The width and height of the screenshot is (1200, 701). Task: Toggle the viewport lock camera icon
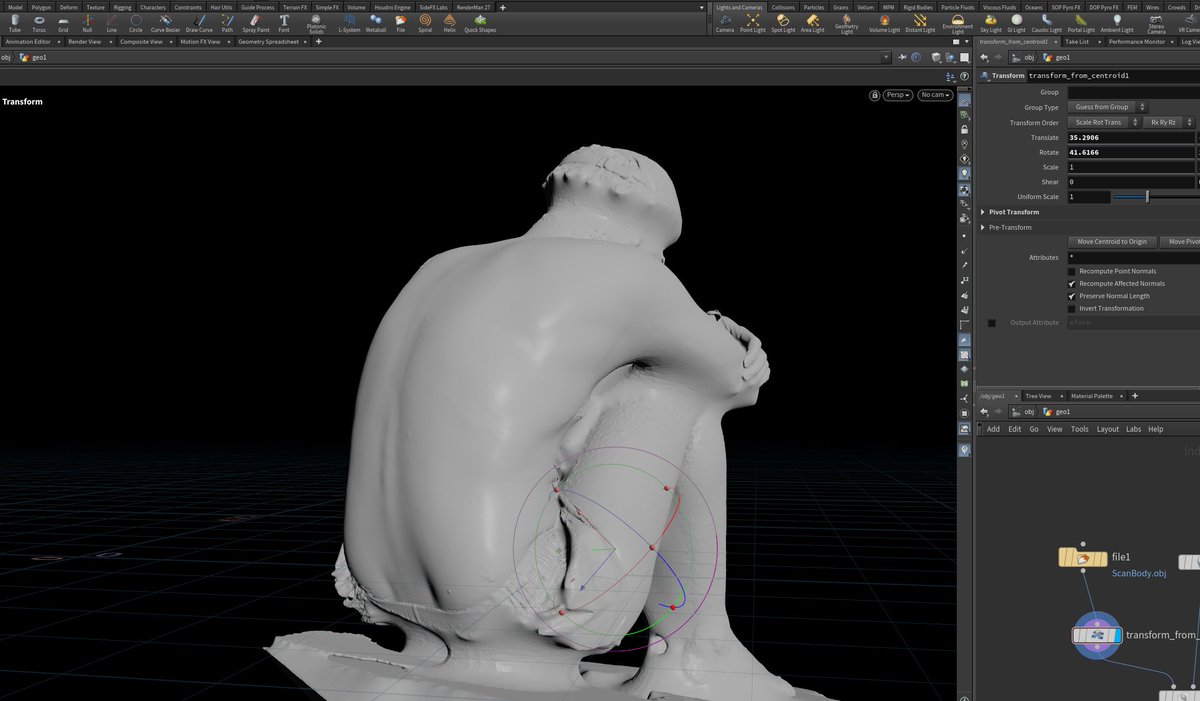pos(875,95)
